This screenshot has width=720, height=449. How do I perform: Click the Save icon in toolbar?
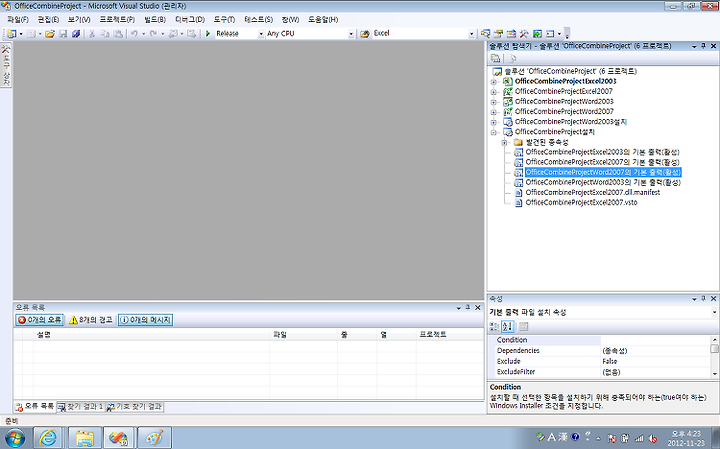coord(63,34)
